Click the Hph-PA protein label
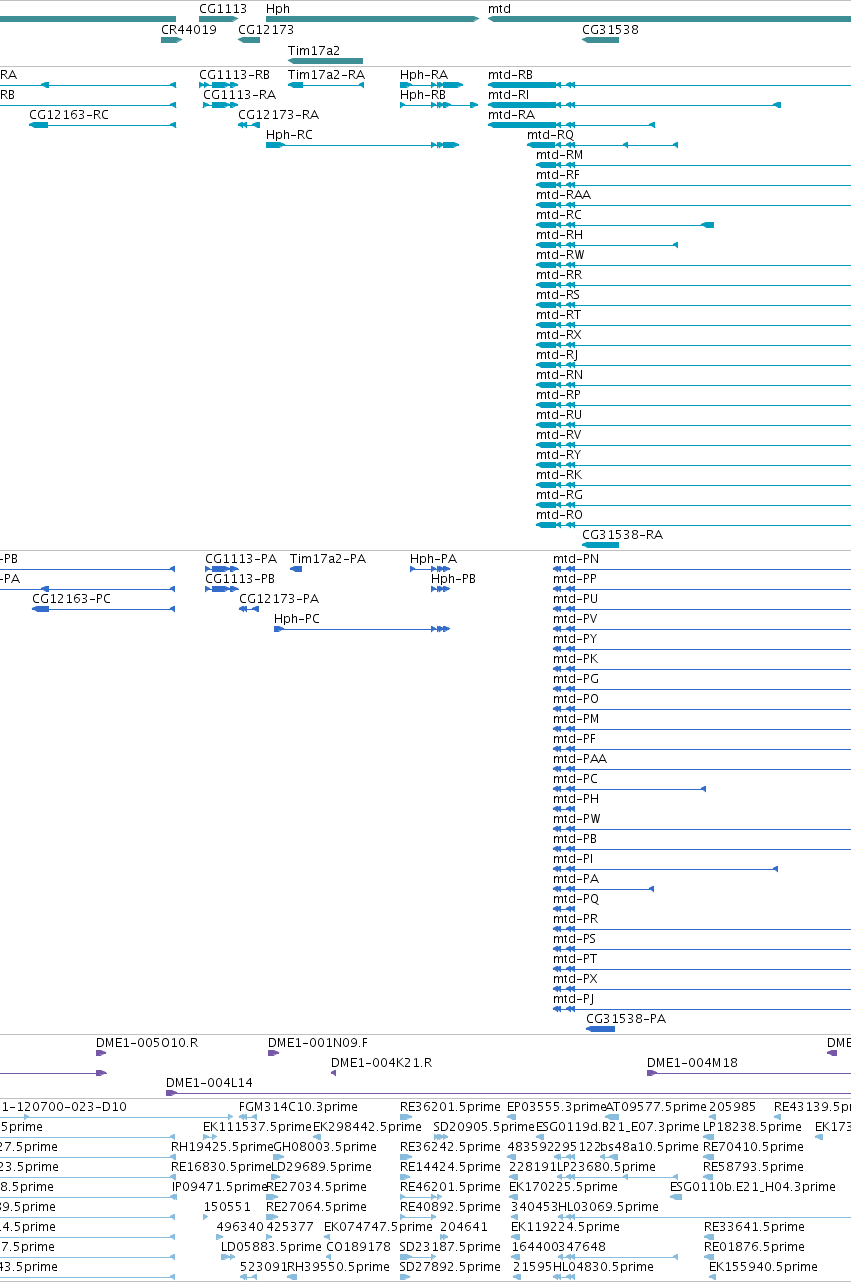851x1282 pixels. (433, 558)
